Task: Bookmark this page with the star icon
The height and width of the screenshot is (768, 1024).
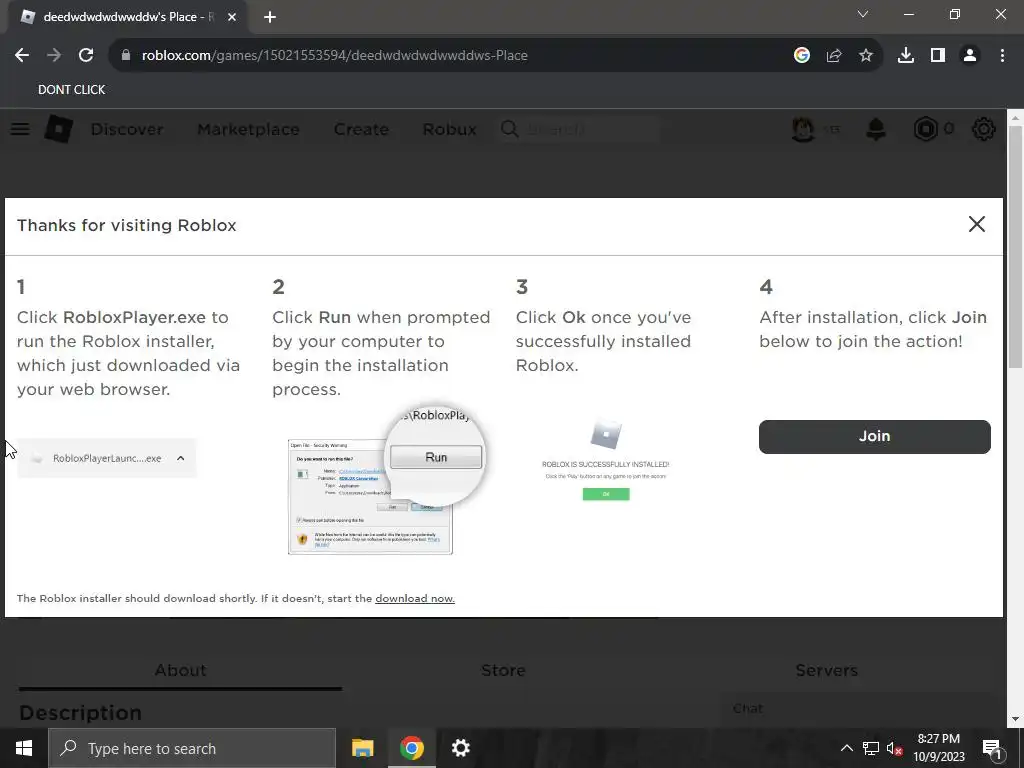Action: 866,56
